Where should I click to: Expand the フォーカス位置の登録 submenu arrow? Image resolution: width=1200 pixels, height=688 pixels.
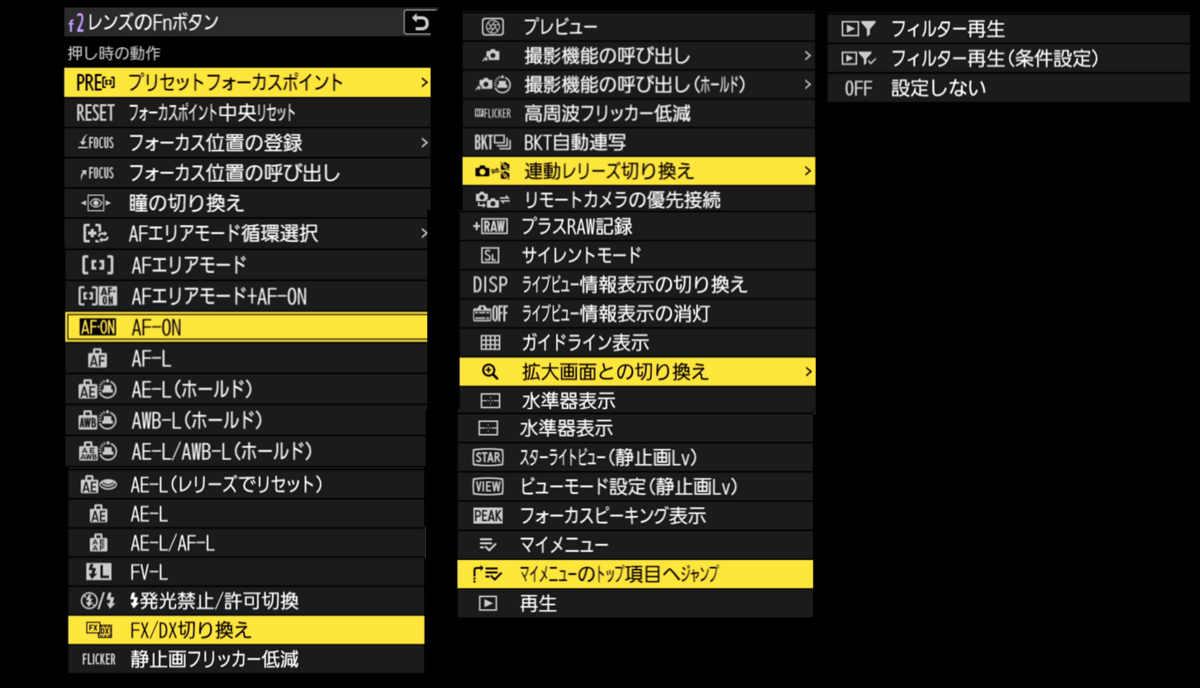[424, 143]
